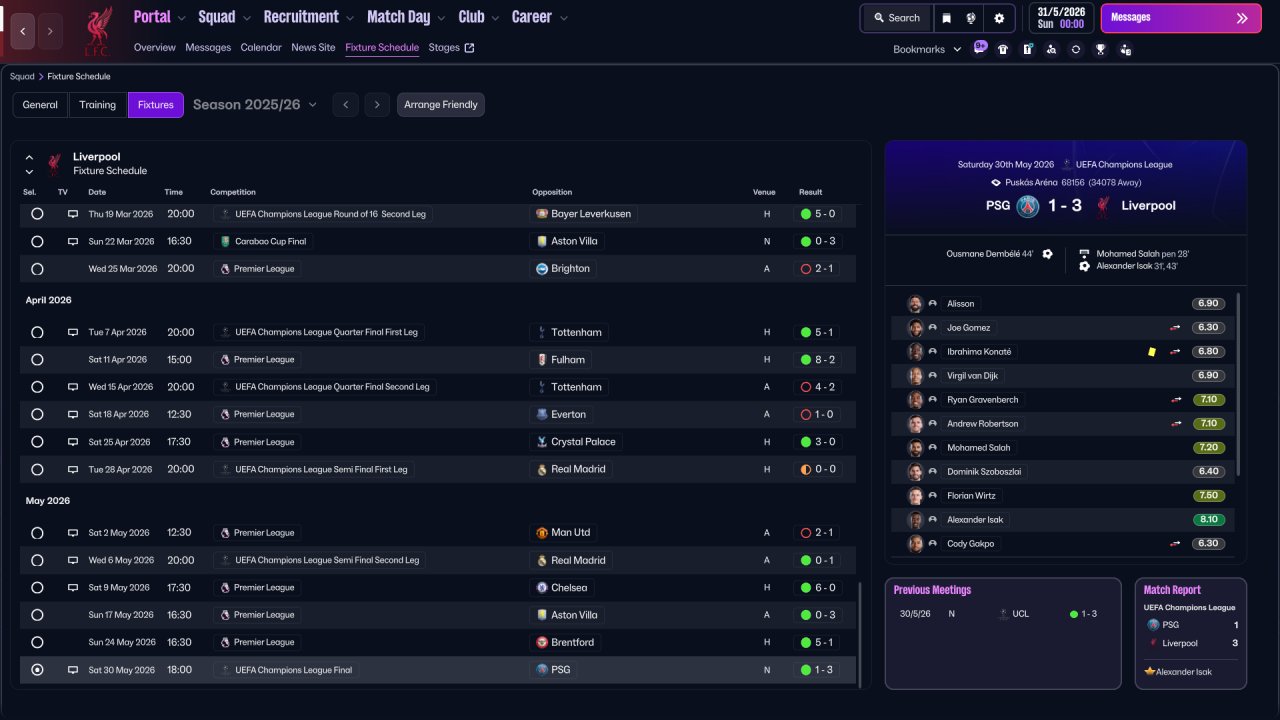Go back with the left arrow button
Screen dimensions: 1280x720
24,31
